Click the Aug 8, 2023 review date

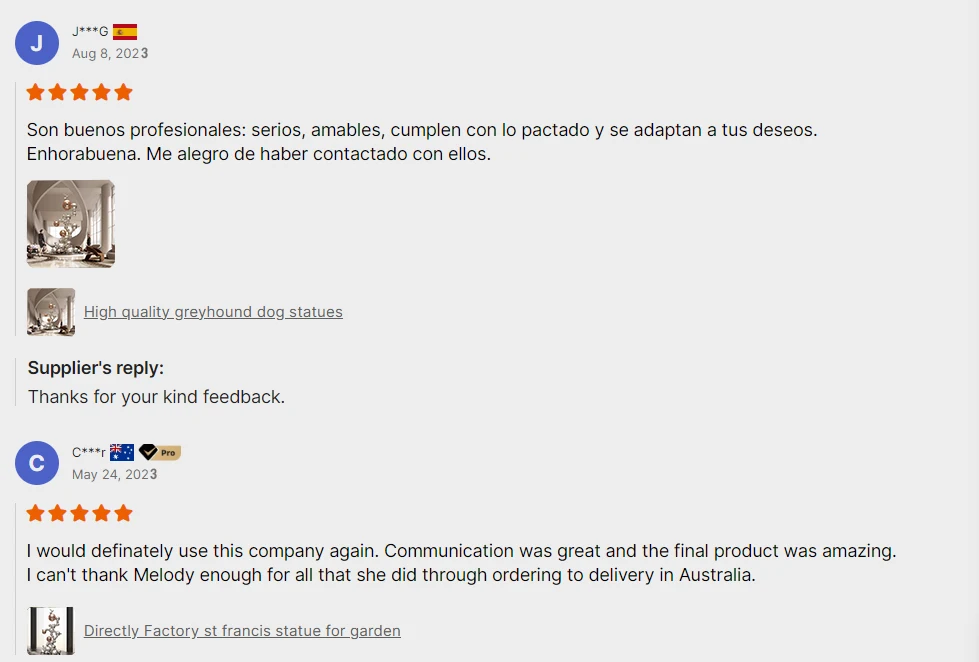[110, 53]
